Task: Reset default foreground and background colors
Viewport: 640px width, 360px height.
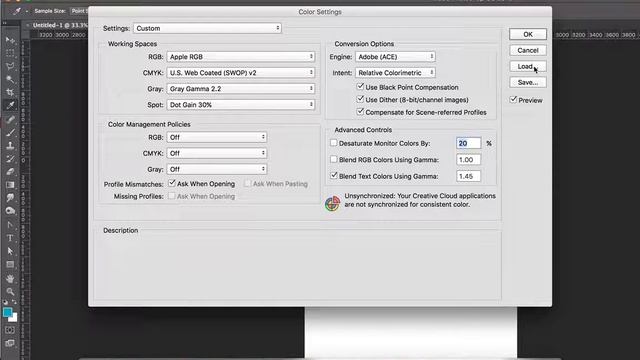Action: [5, 302]
